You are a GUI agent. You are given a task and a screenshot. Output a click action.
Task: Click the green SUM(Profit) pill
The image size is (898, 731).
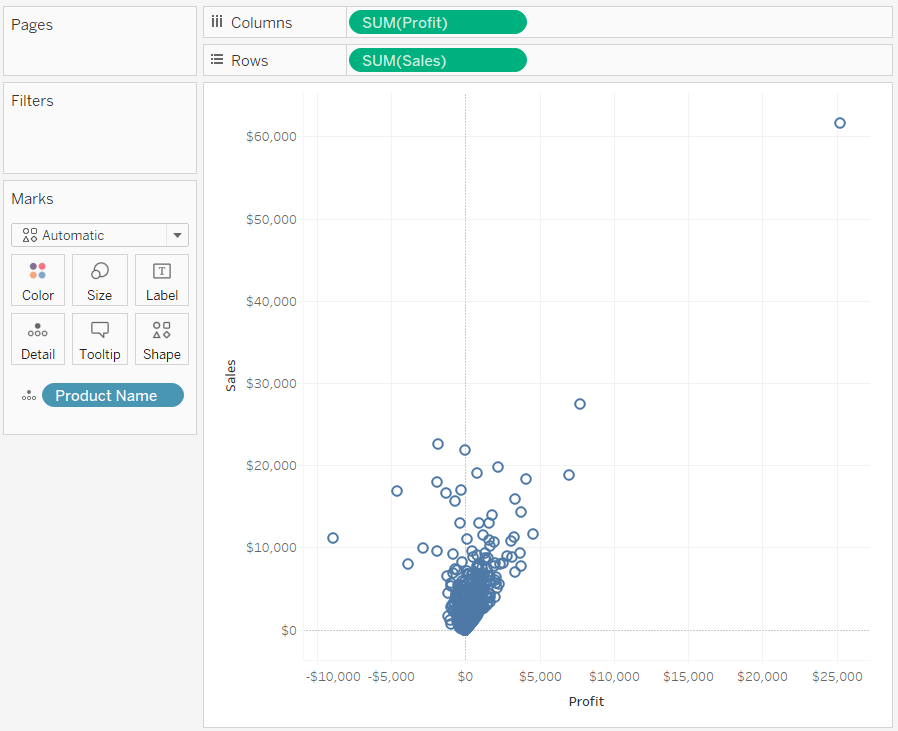coord(437,21)
